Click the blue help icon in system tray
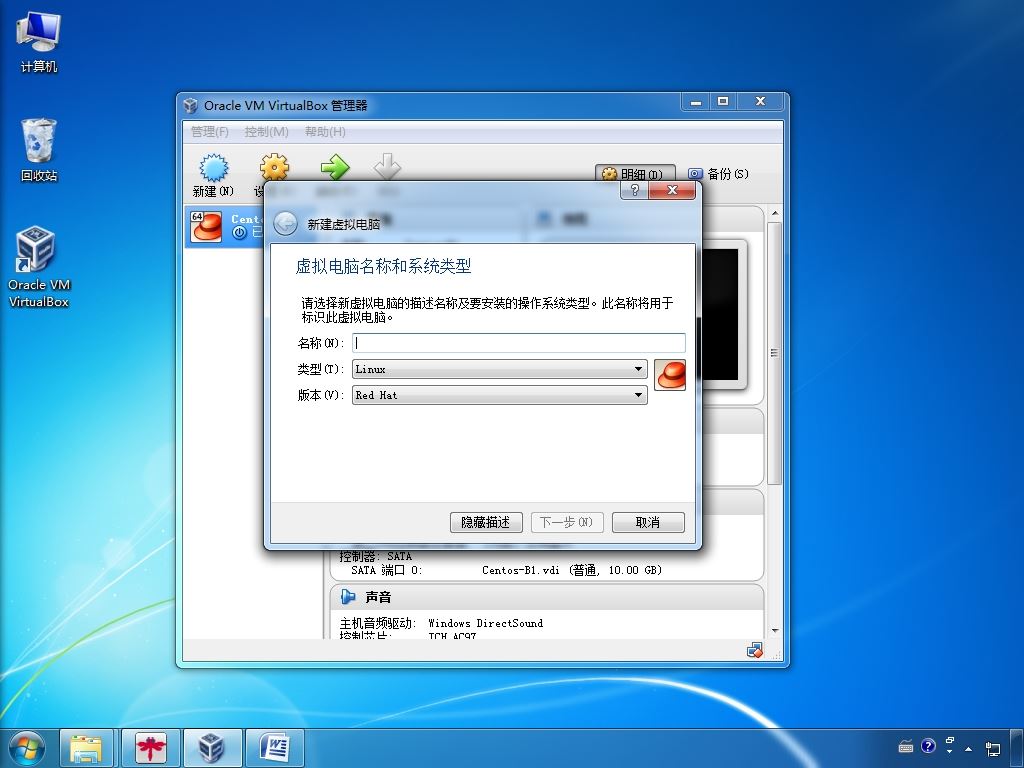The image size is (1024, 768). [x=928, y=746]
